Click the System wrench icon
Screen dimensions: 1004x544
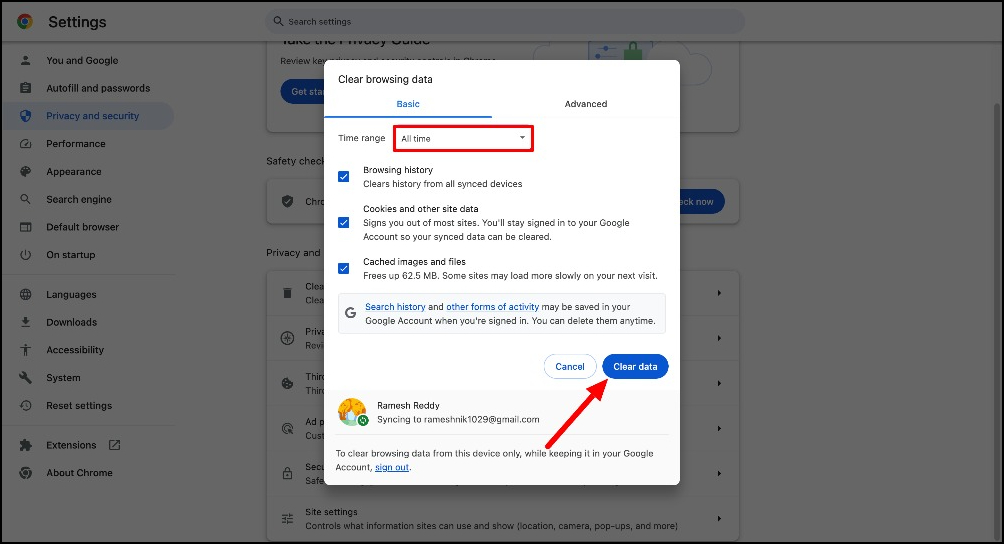click(x=26, y=378)
